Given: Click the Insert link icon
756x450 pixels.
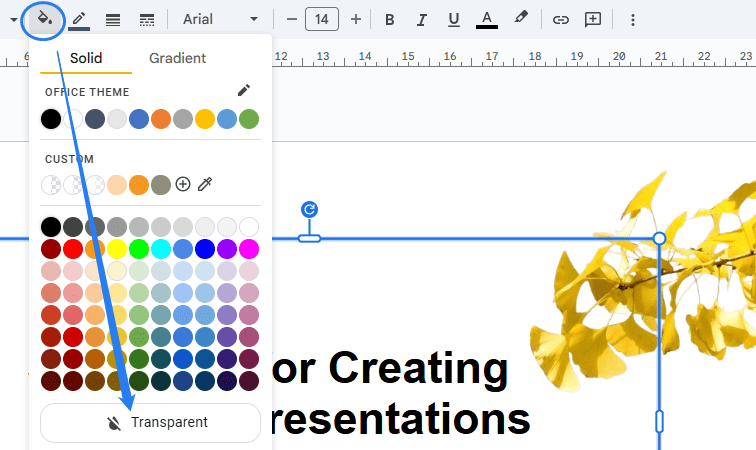Looking at the screenshot, I should (x=560, y=20).
